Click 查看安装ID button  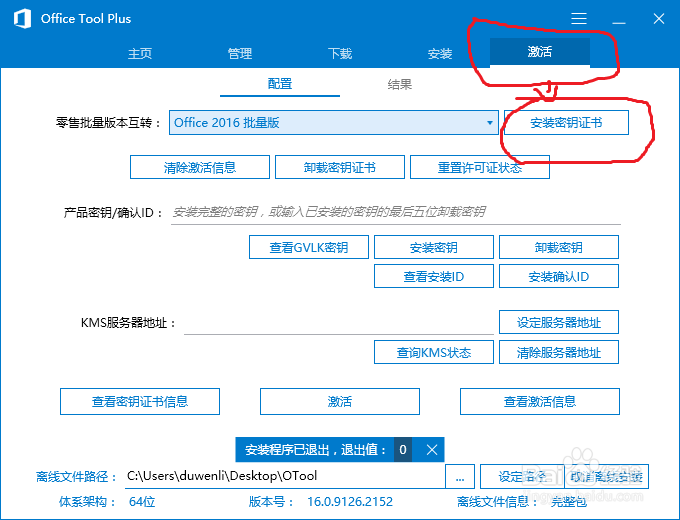tap(434, 276)
